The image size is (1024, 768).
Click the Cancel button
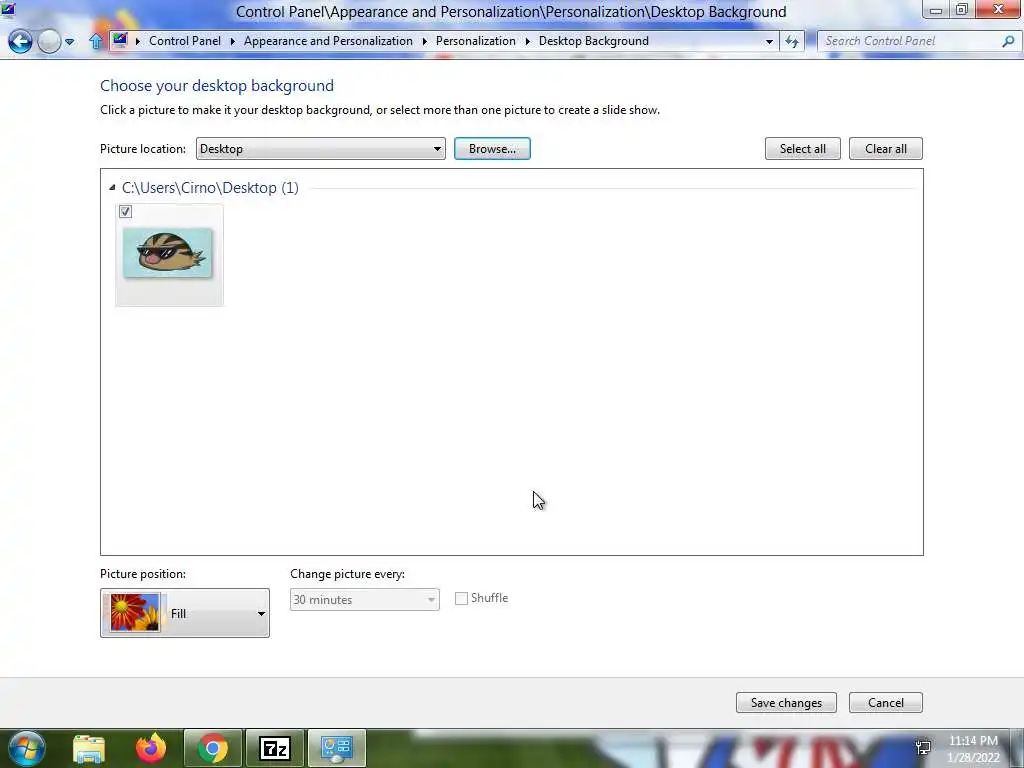click(x=886, y=703)
